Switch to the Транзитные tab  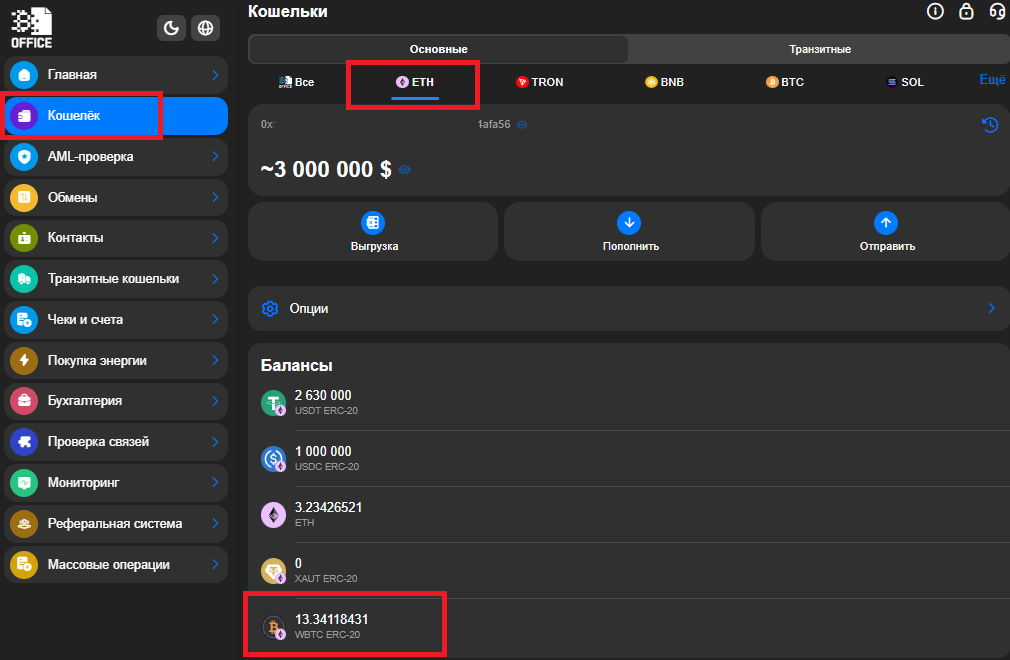click(819, 49)
